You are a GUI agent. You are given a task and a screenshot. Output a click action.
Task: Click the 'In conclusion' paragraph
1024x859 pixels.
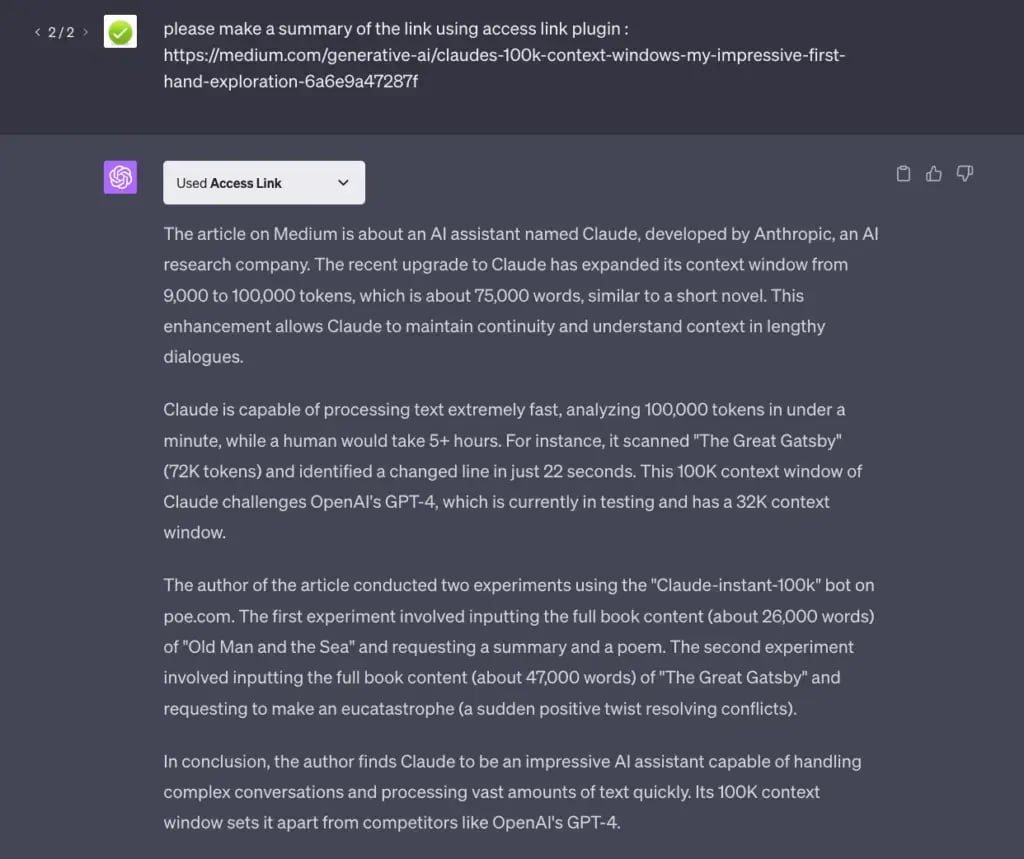pos(512,792)
